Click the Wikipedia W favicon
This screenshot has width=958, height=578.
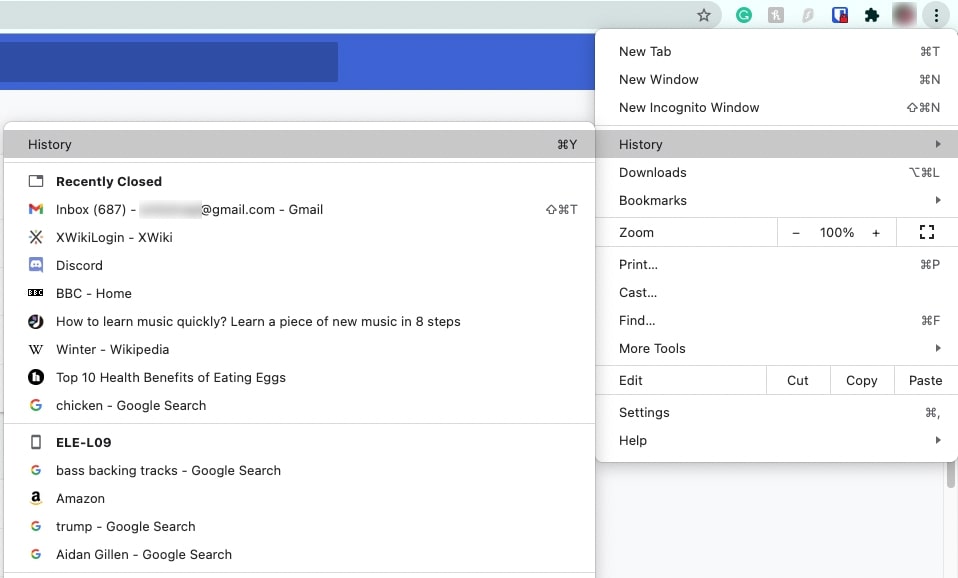tap(36, 349)
